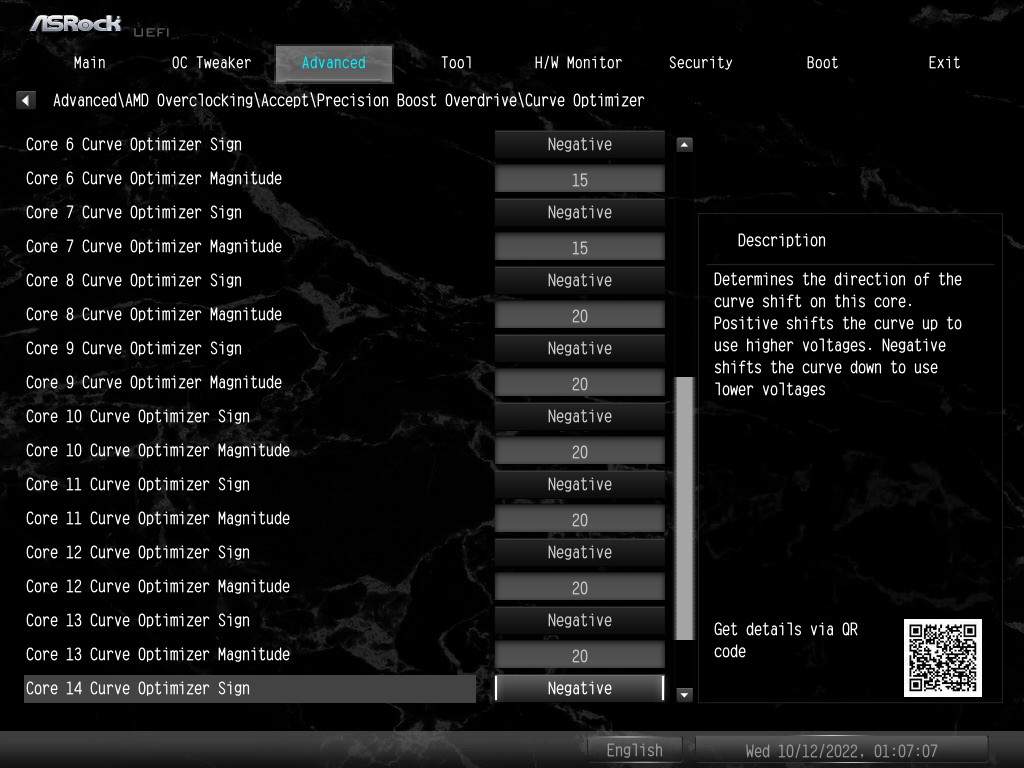Open the Tool tab
The height and width of the screenshot is (768, 1024).
point(456,63)
